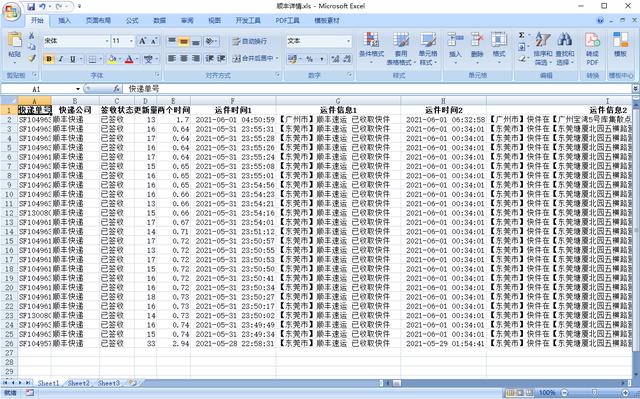Image resolution: width=640 pixels, height=399 pixels.
Task: Switch to the Insert ribbon tab
Action: pos(64,20)
